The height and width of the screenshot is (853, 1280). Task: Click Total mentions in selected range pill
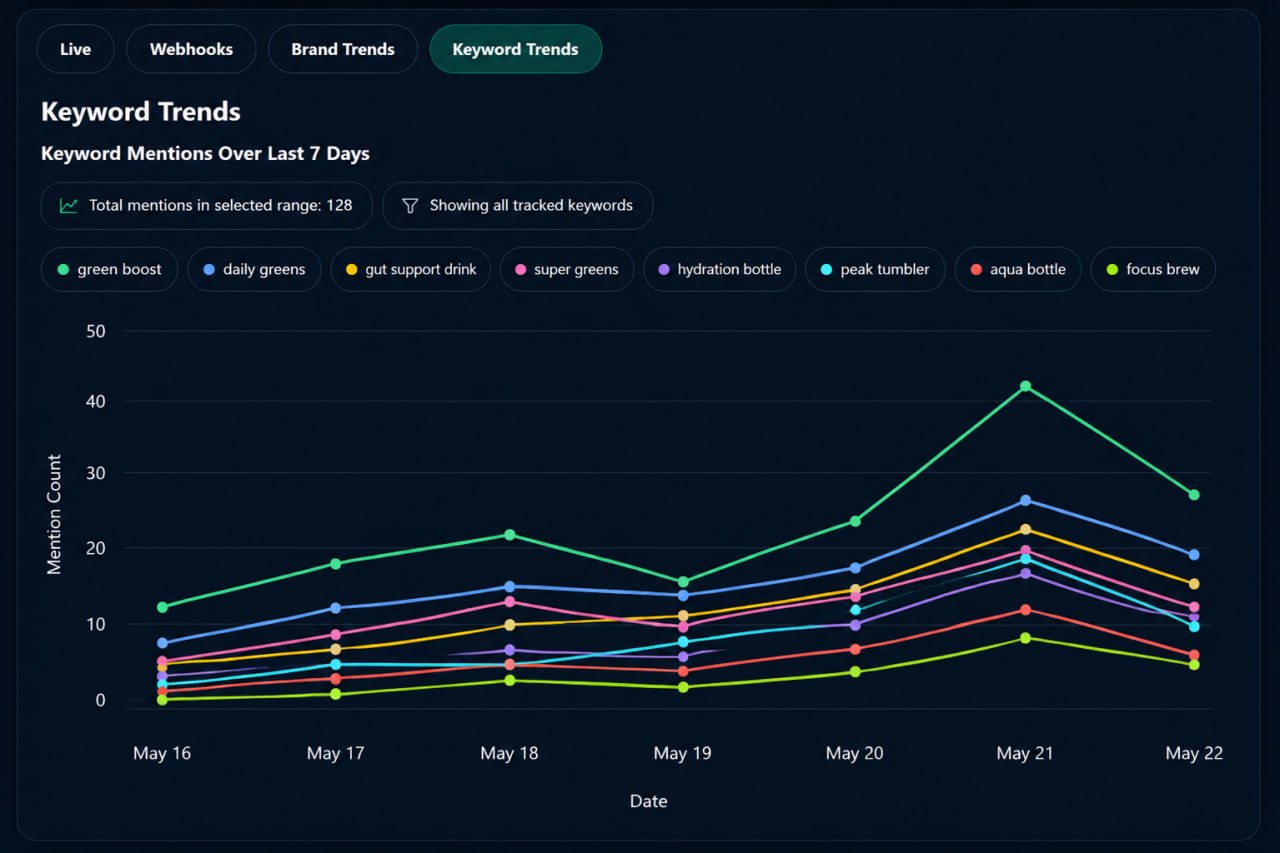click(206, 206)
